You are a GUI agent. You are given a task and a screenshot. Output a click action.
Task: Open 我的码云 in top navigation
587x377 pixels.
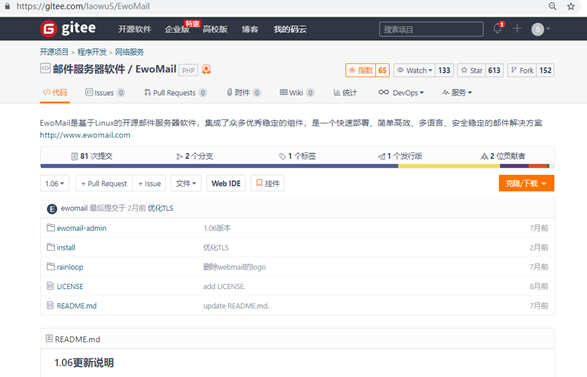pyautogui.click(x=290, y=29)
